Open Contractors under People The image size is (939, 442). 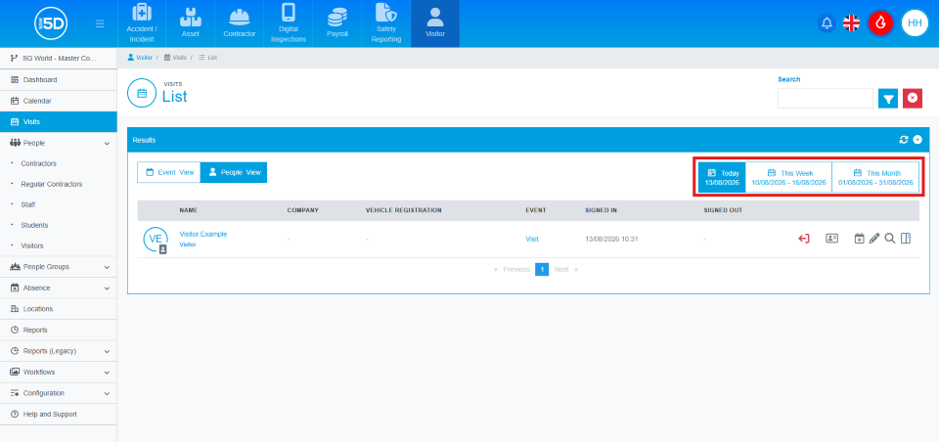pos(38,164)
